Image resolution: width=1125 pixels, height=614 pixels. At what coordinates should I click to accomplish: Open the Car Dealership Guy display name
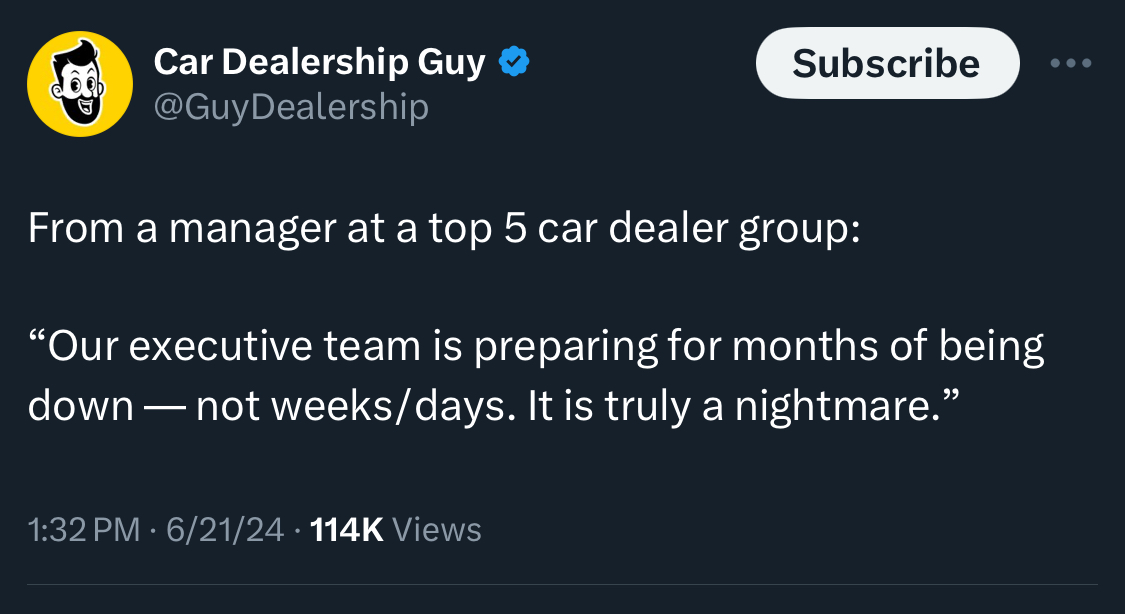(x=319, y=62)
